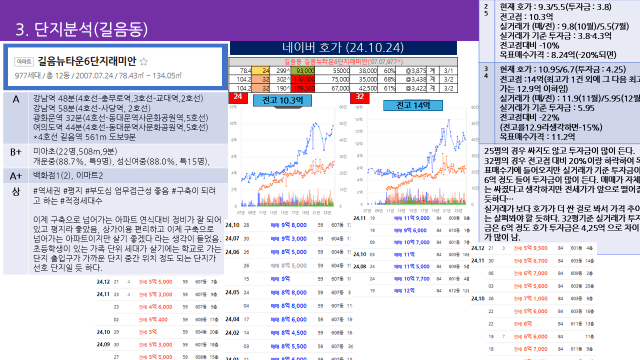This screenshot has height=360, width=640.
Task: Select the 전고 10.3억 blue box
Action: point(282,100)
